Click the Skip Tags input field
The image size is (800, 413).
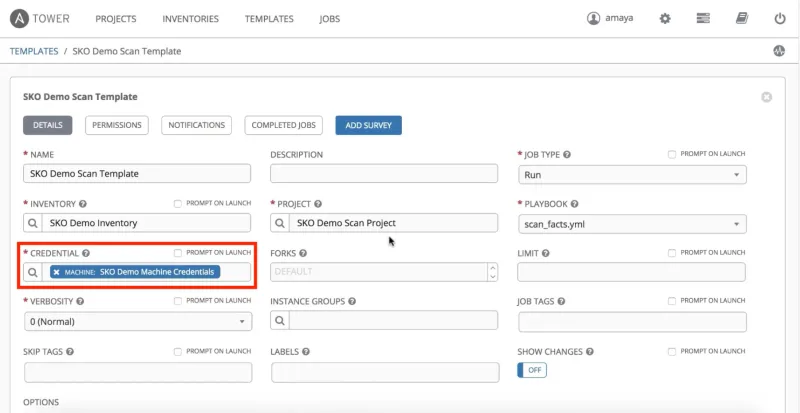[138, 373]
